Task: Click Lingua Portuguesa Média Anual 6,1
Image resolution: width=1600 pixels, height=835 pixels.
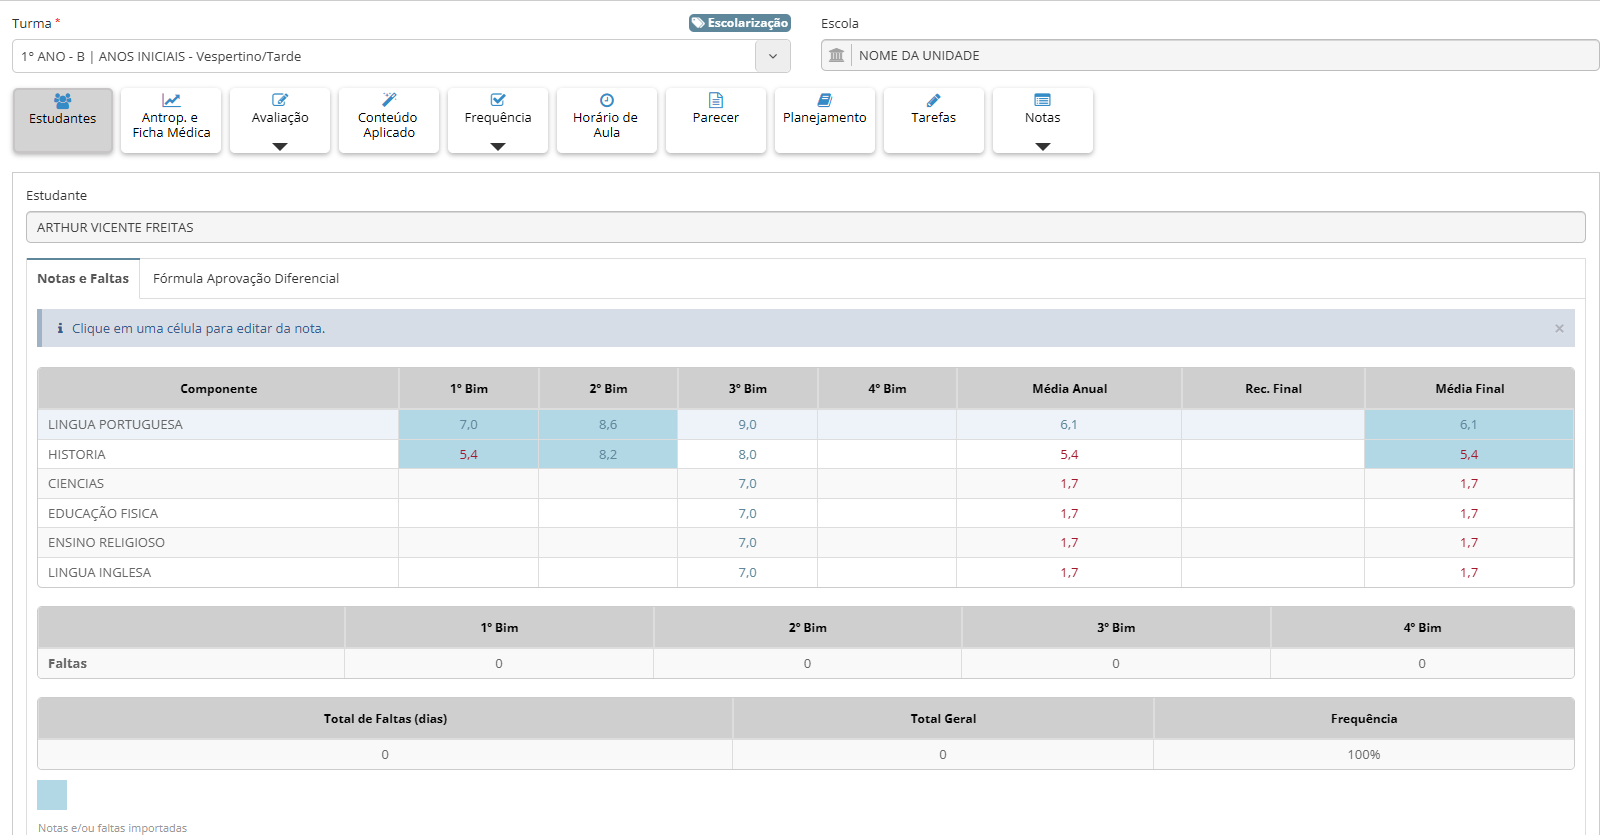Action: pyautogui.click(x=1069, y=424)
